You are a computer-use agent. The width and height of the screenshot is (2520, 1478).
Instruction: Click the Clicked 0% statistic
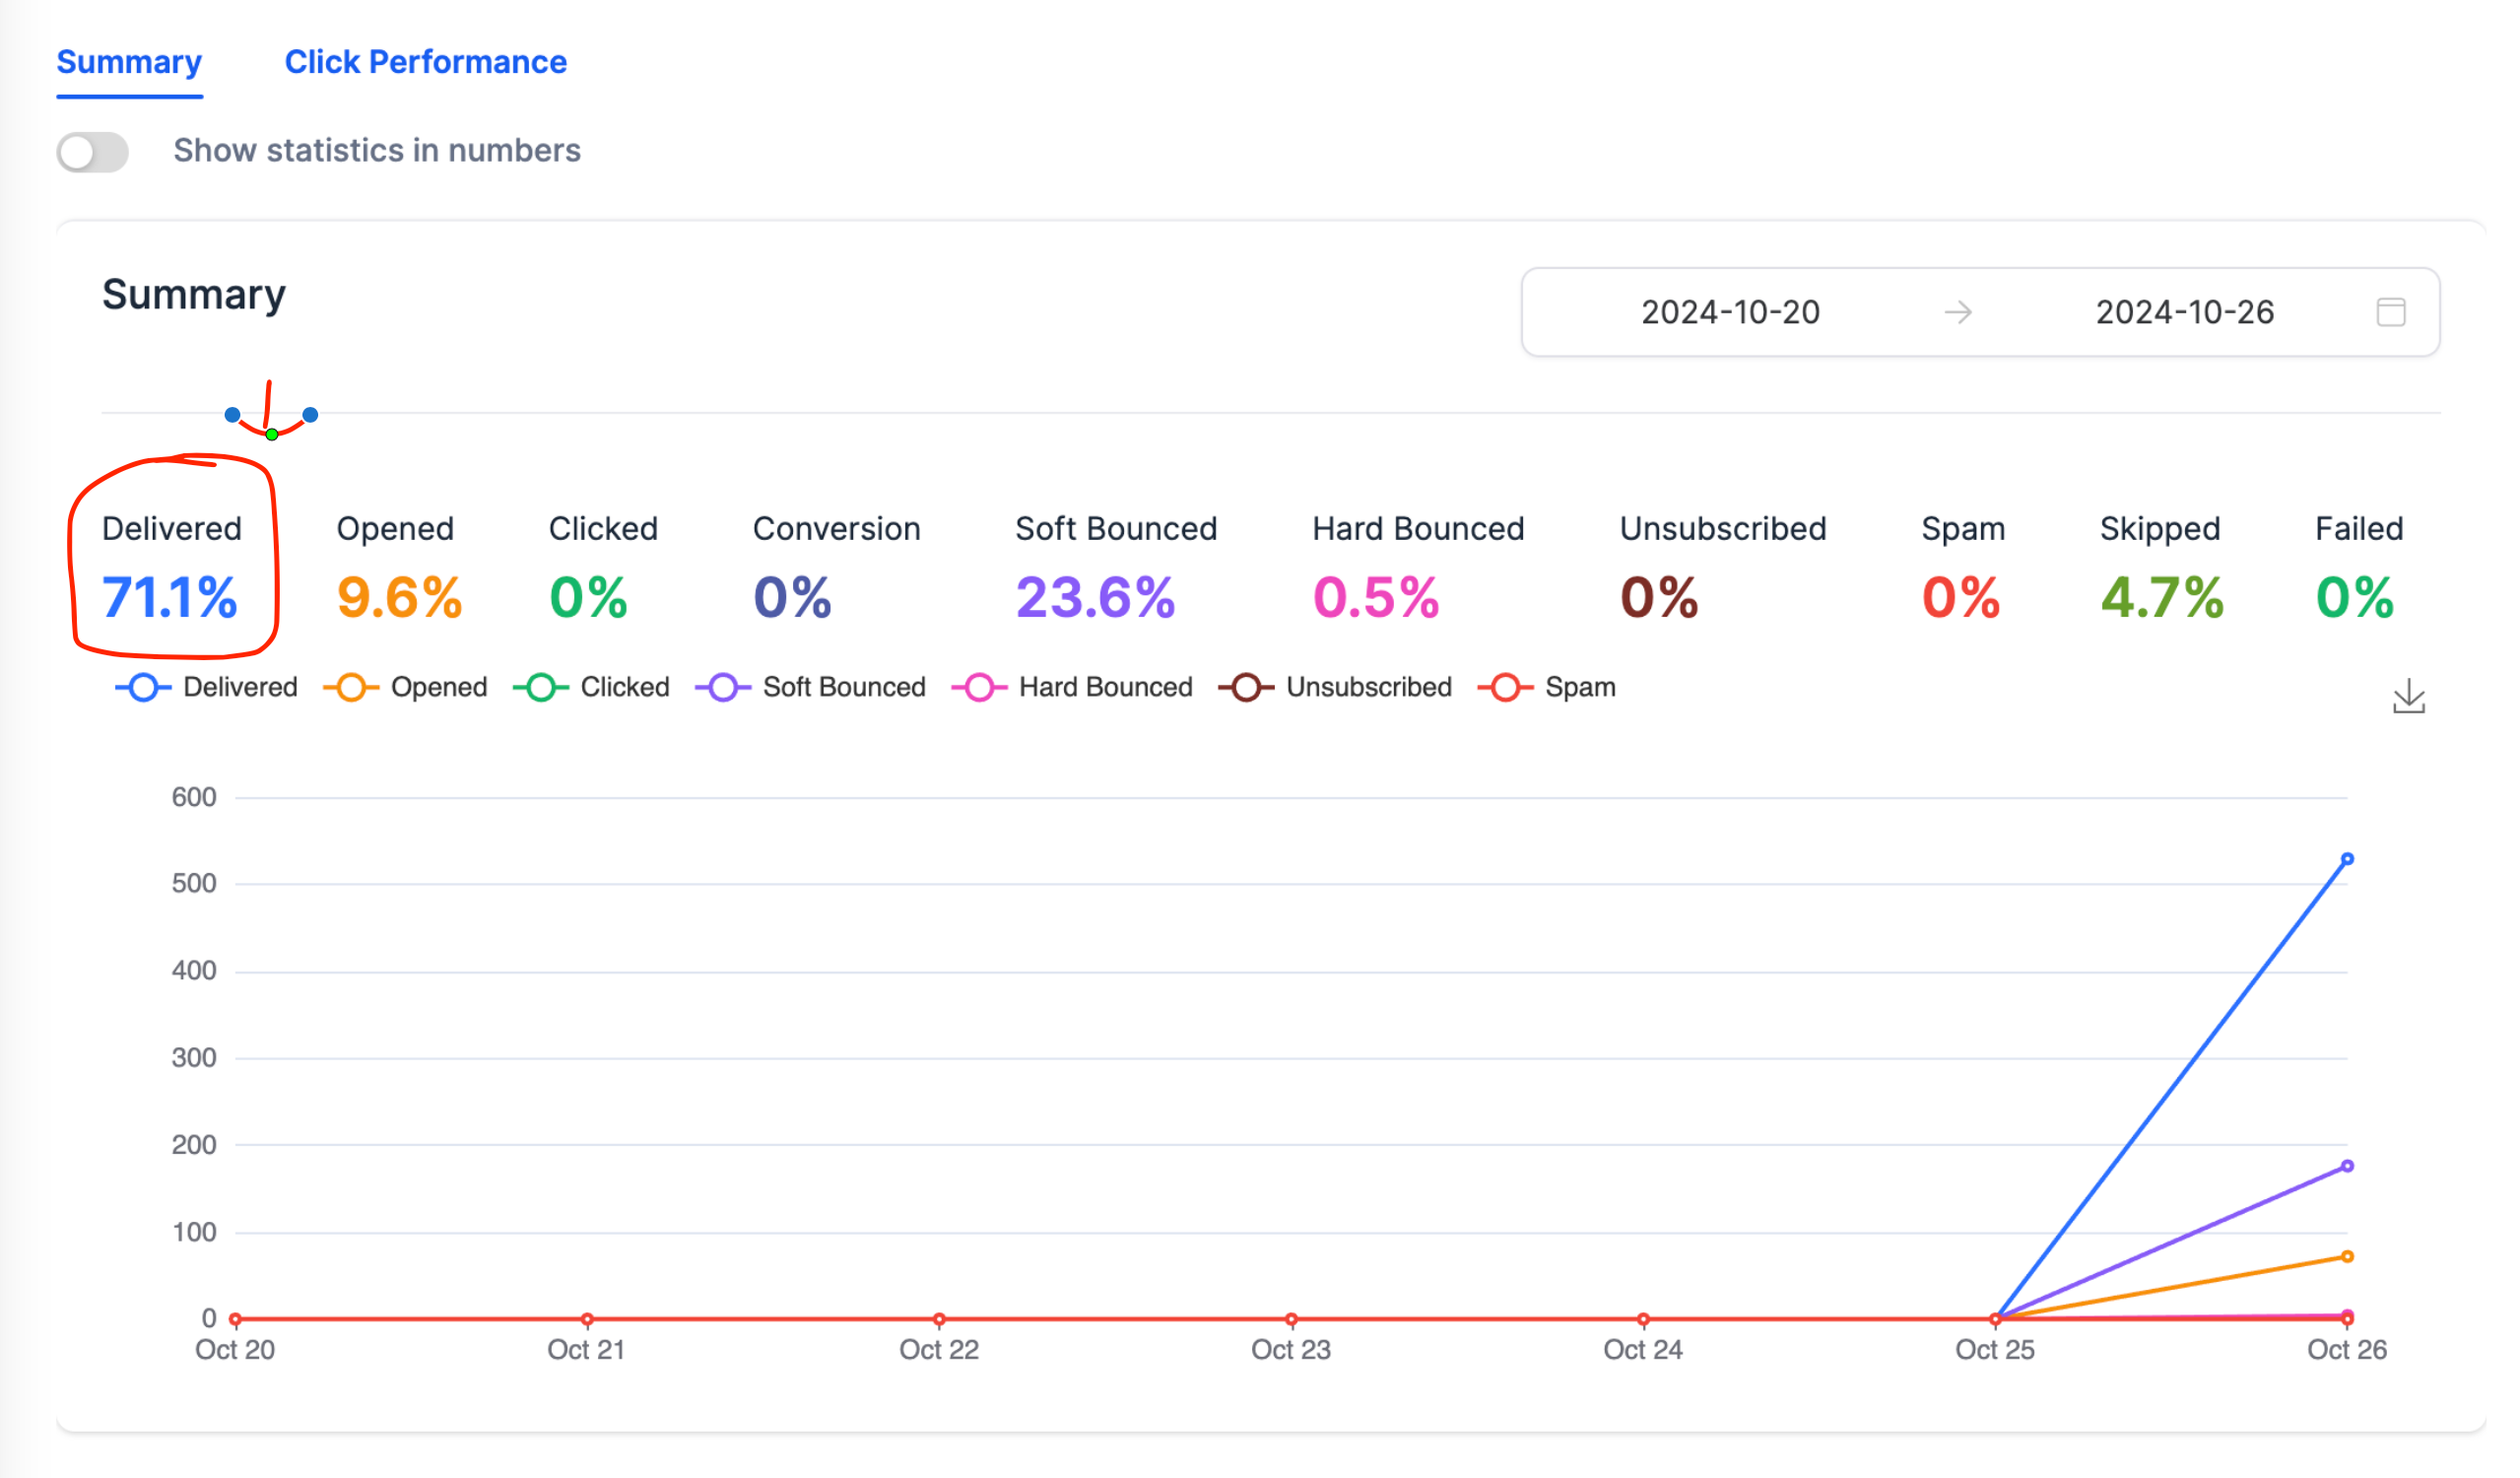pyautogui.click(x=588, y=598)
